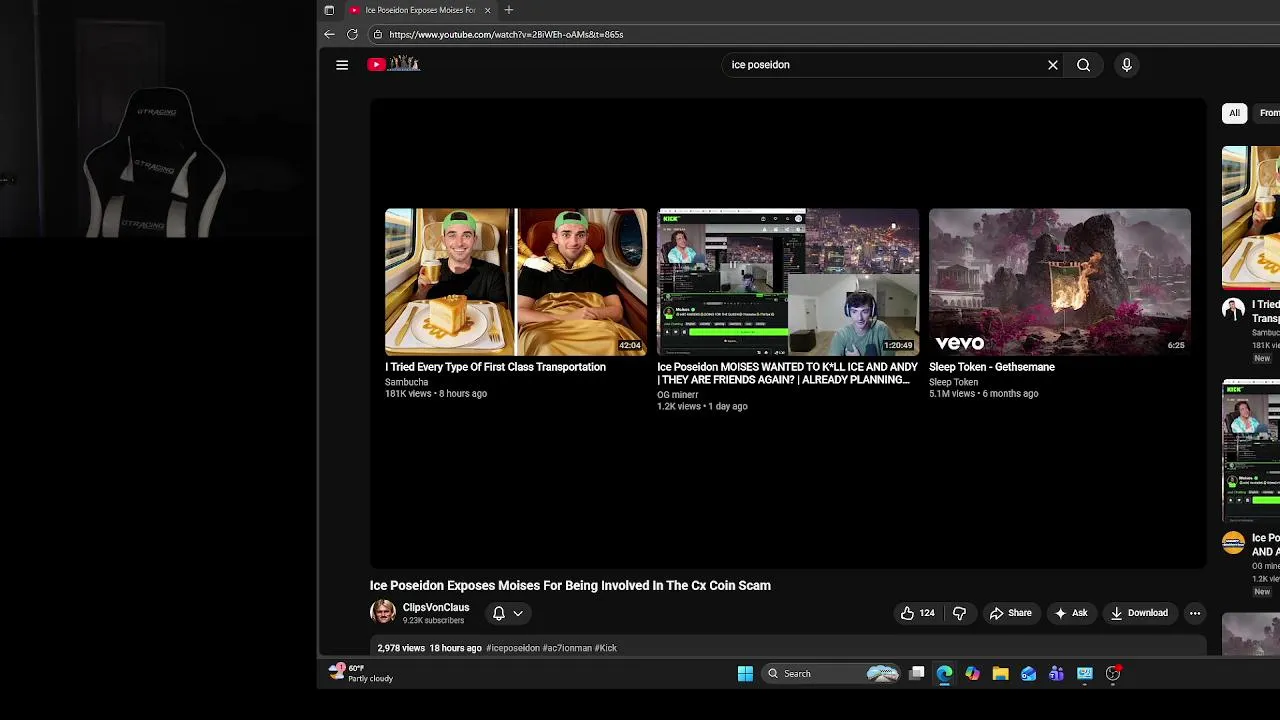Open the monitor app icon on taskbar

[x=1085, y=674]
